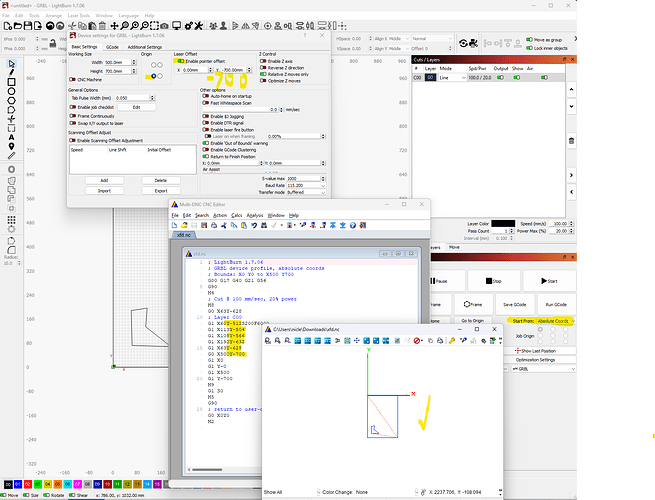
Task: Open the Align X Middle dropdown
Action: [x=399, y=38]
